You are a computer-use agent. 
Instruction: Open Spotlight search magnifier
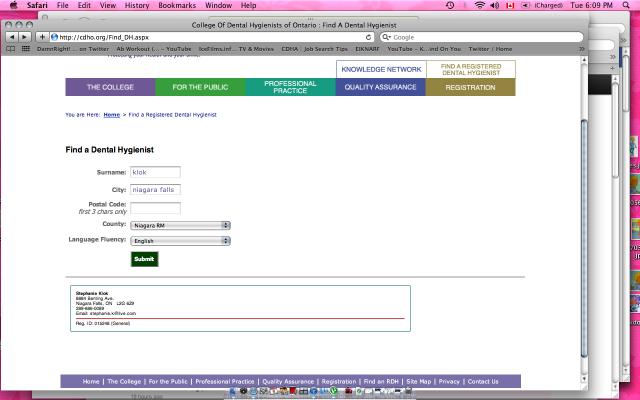point(626,5)
